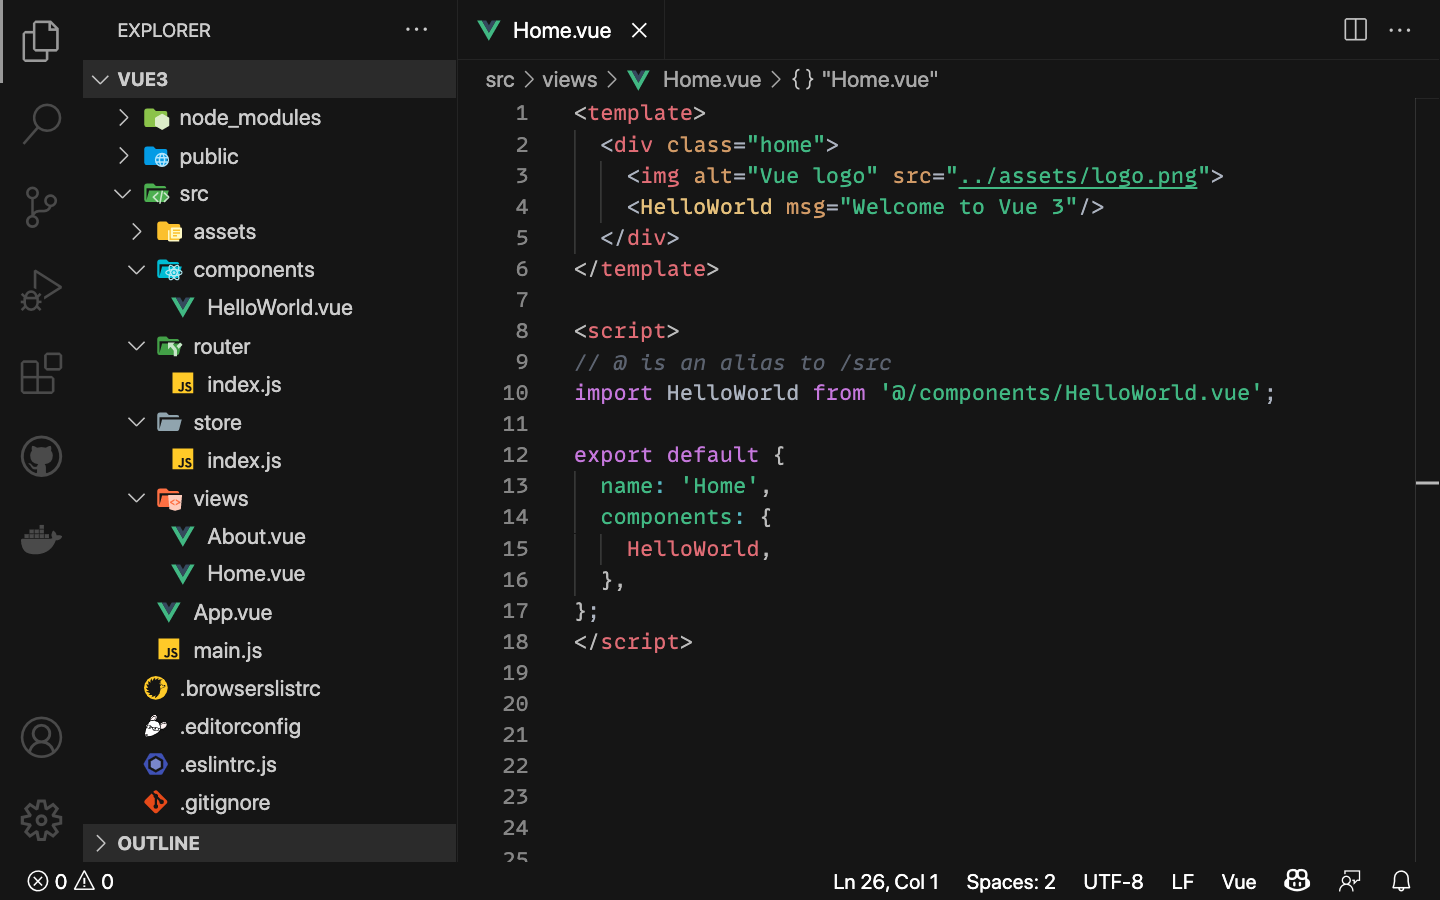This screenshot has width=1440, height=900.
Task: Open the Extensions view
Action: [41, 373]
